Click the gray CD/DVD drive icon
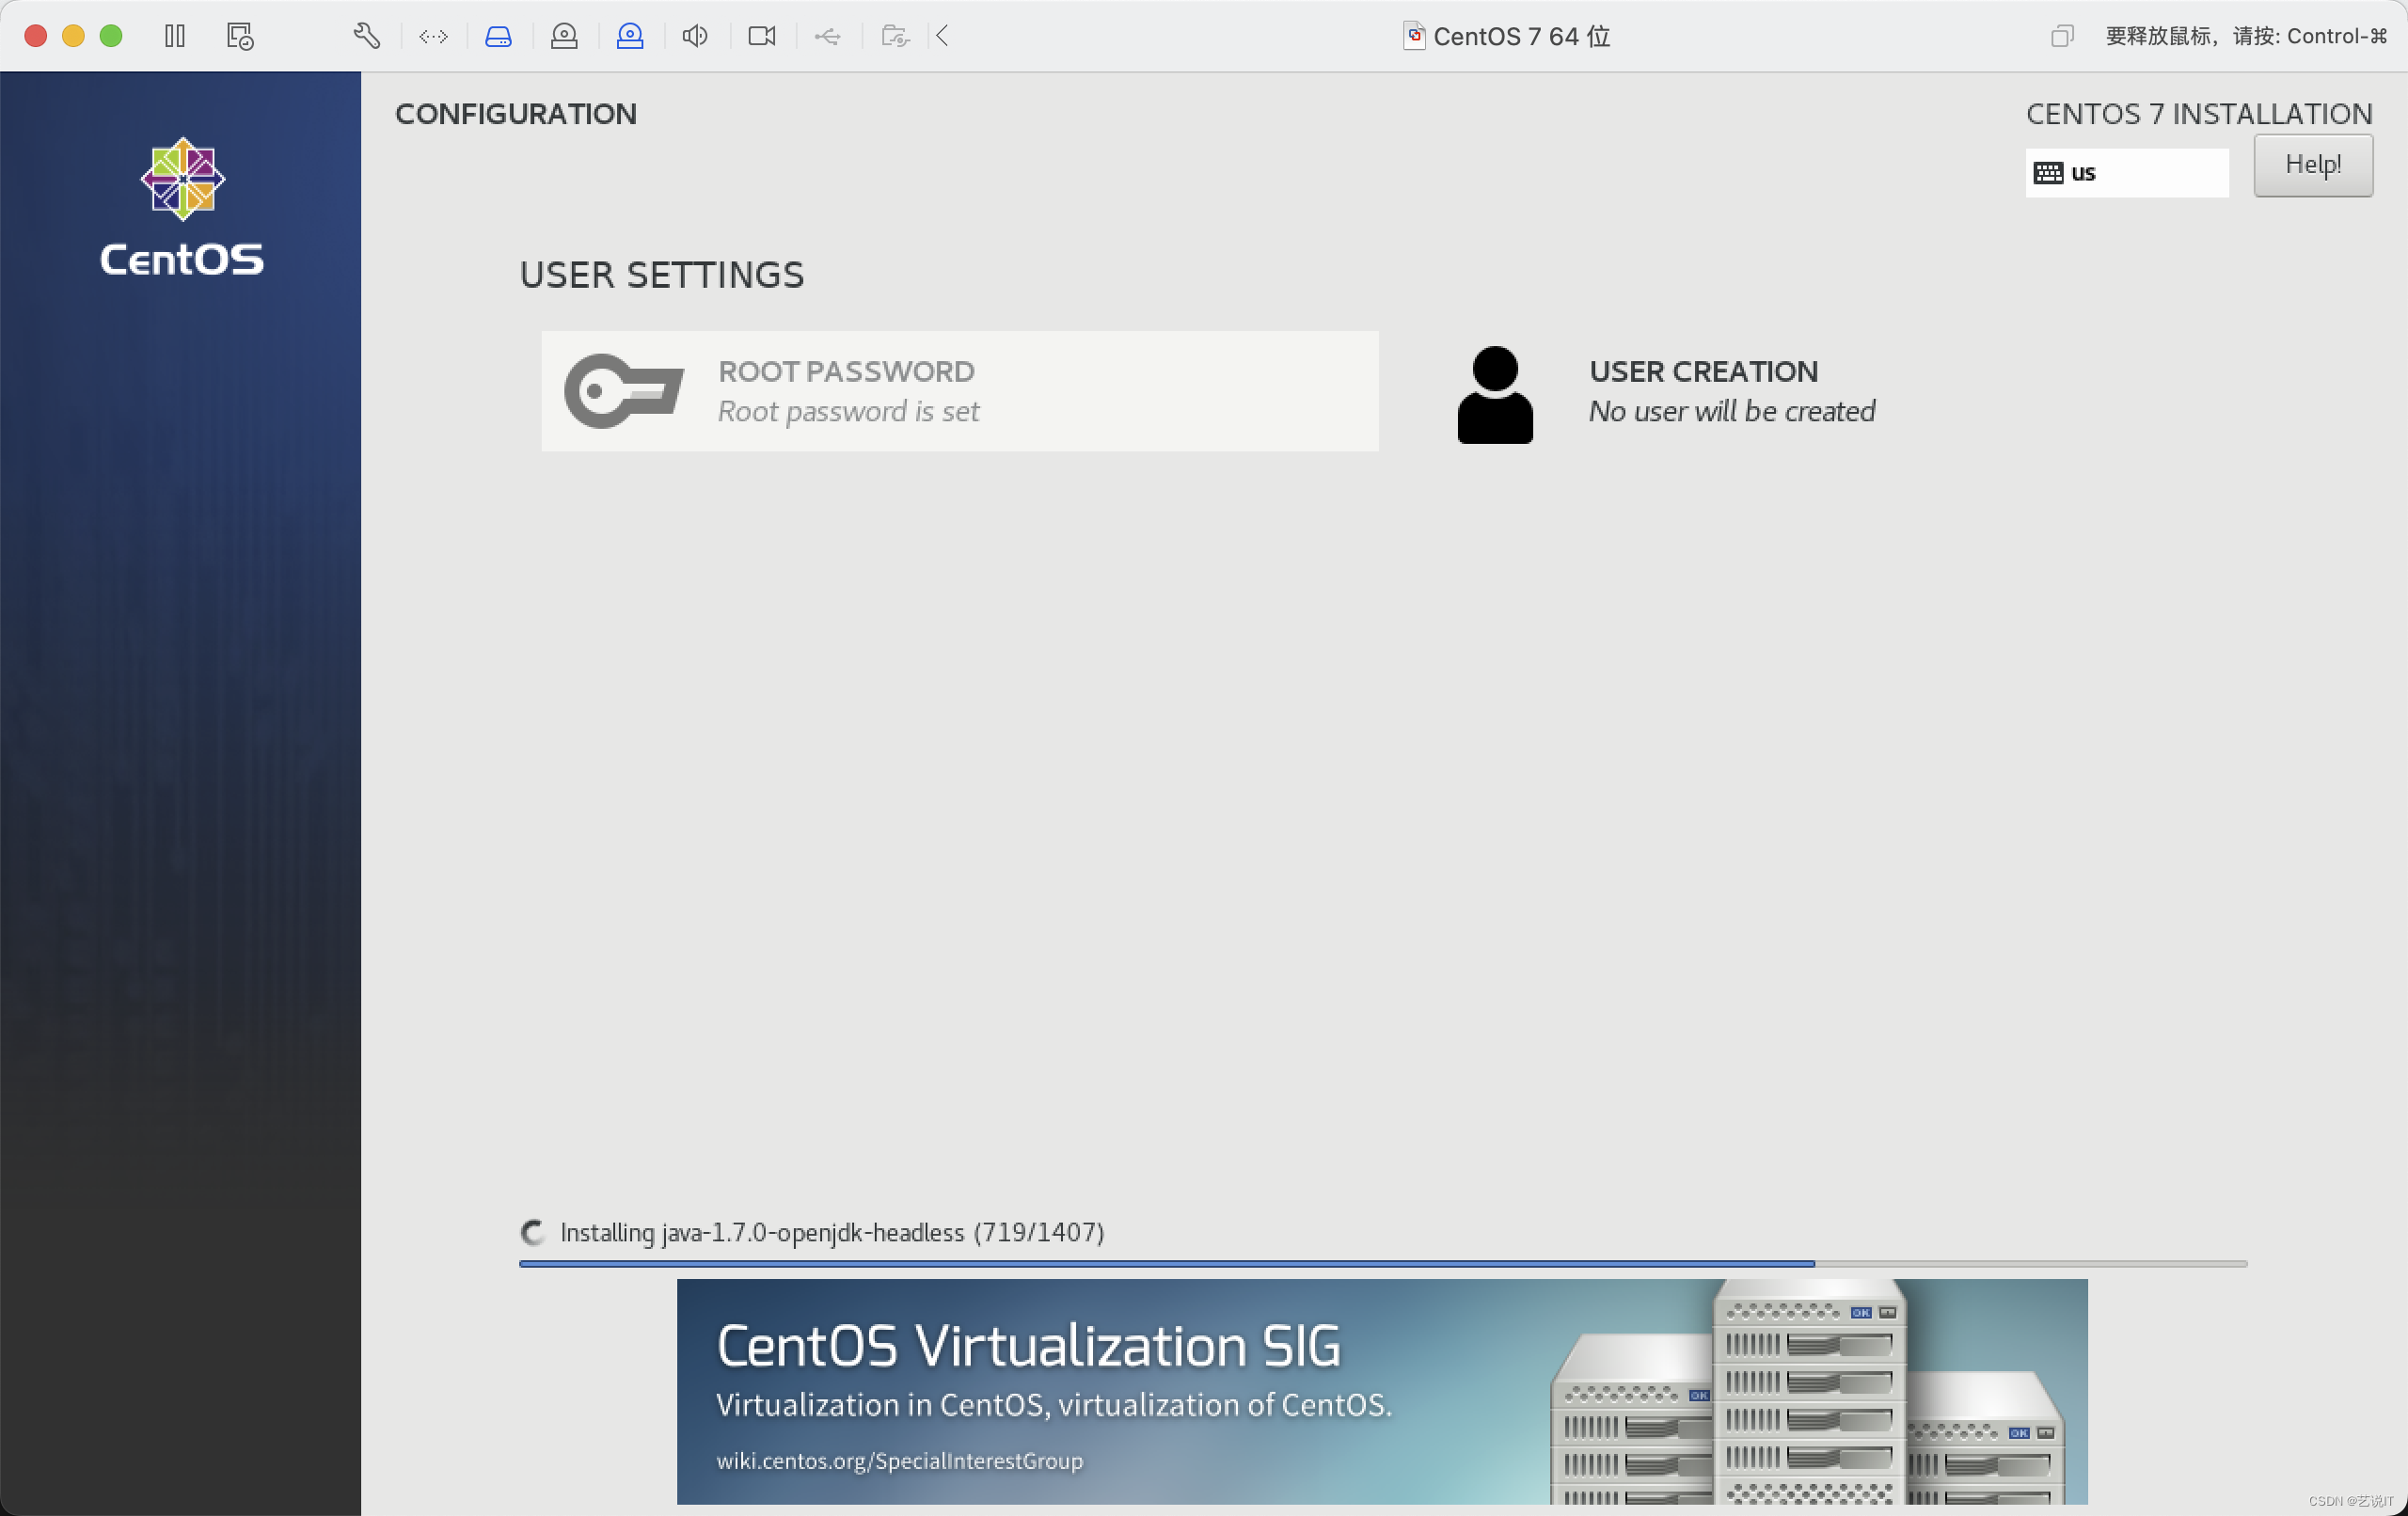Screen dimensions: 2408x1516 pos(564,36)
